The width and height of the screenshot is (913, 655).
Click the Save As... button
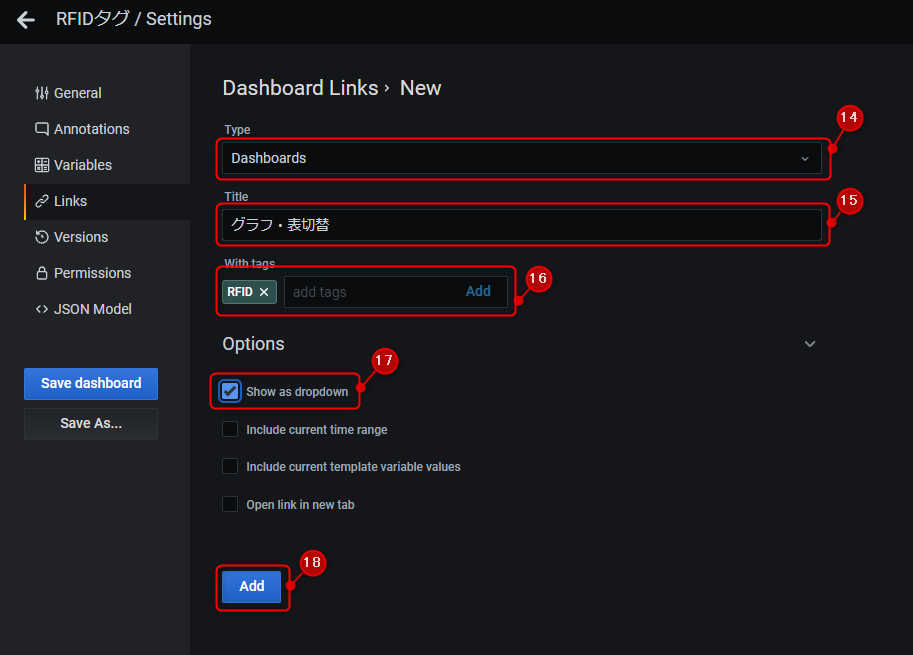click(90, 423)
